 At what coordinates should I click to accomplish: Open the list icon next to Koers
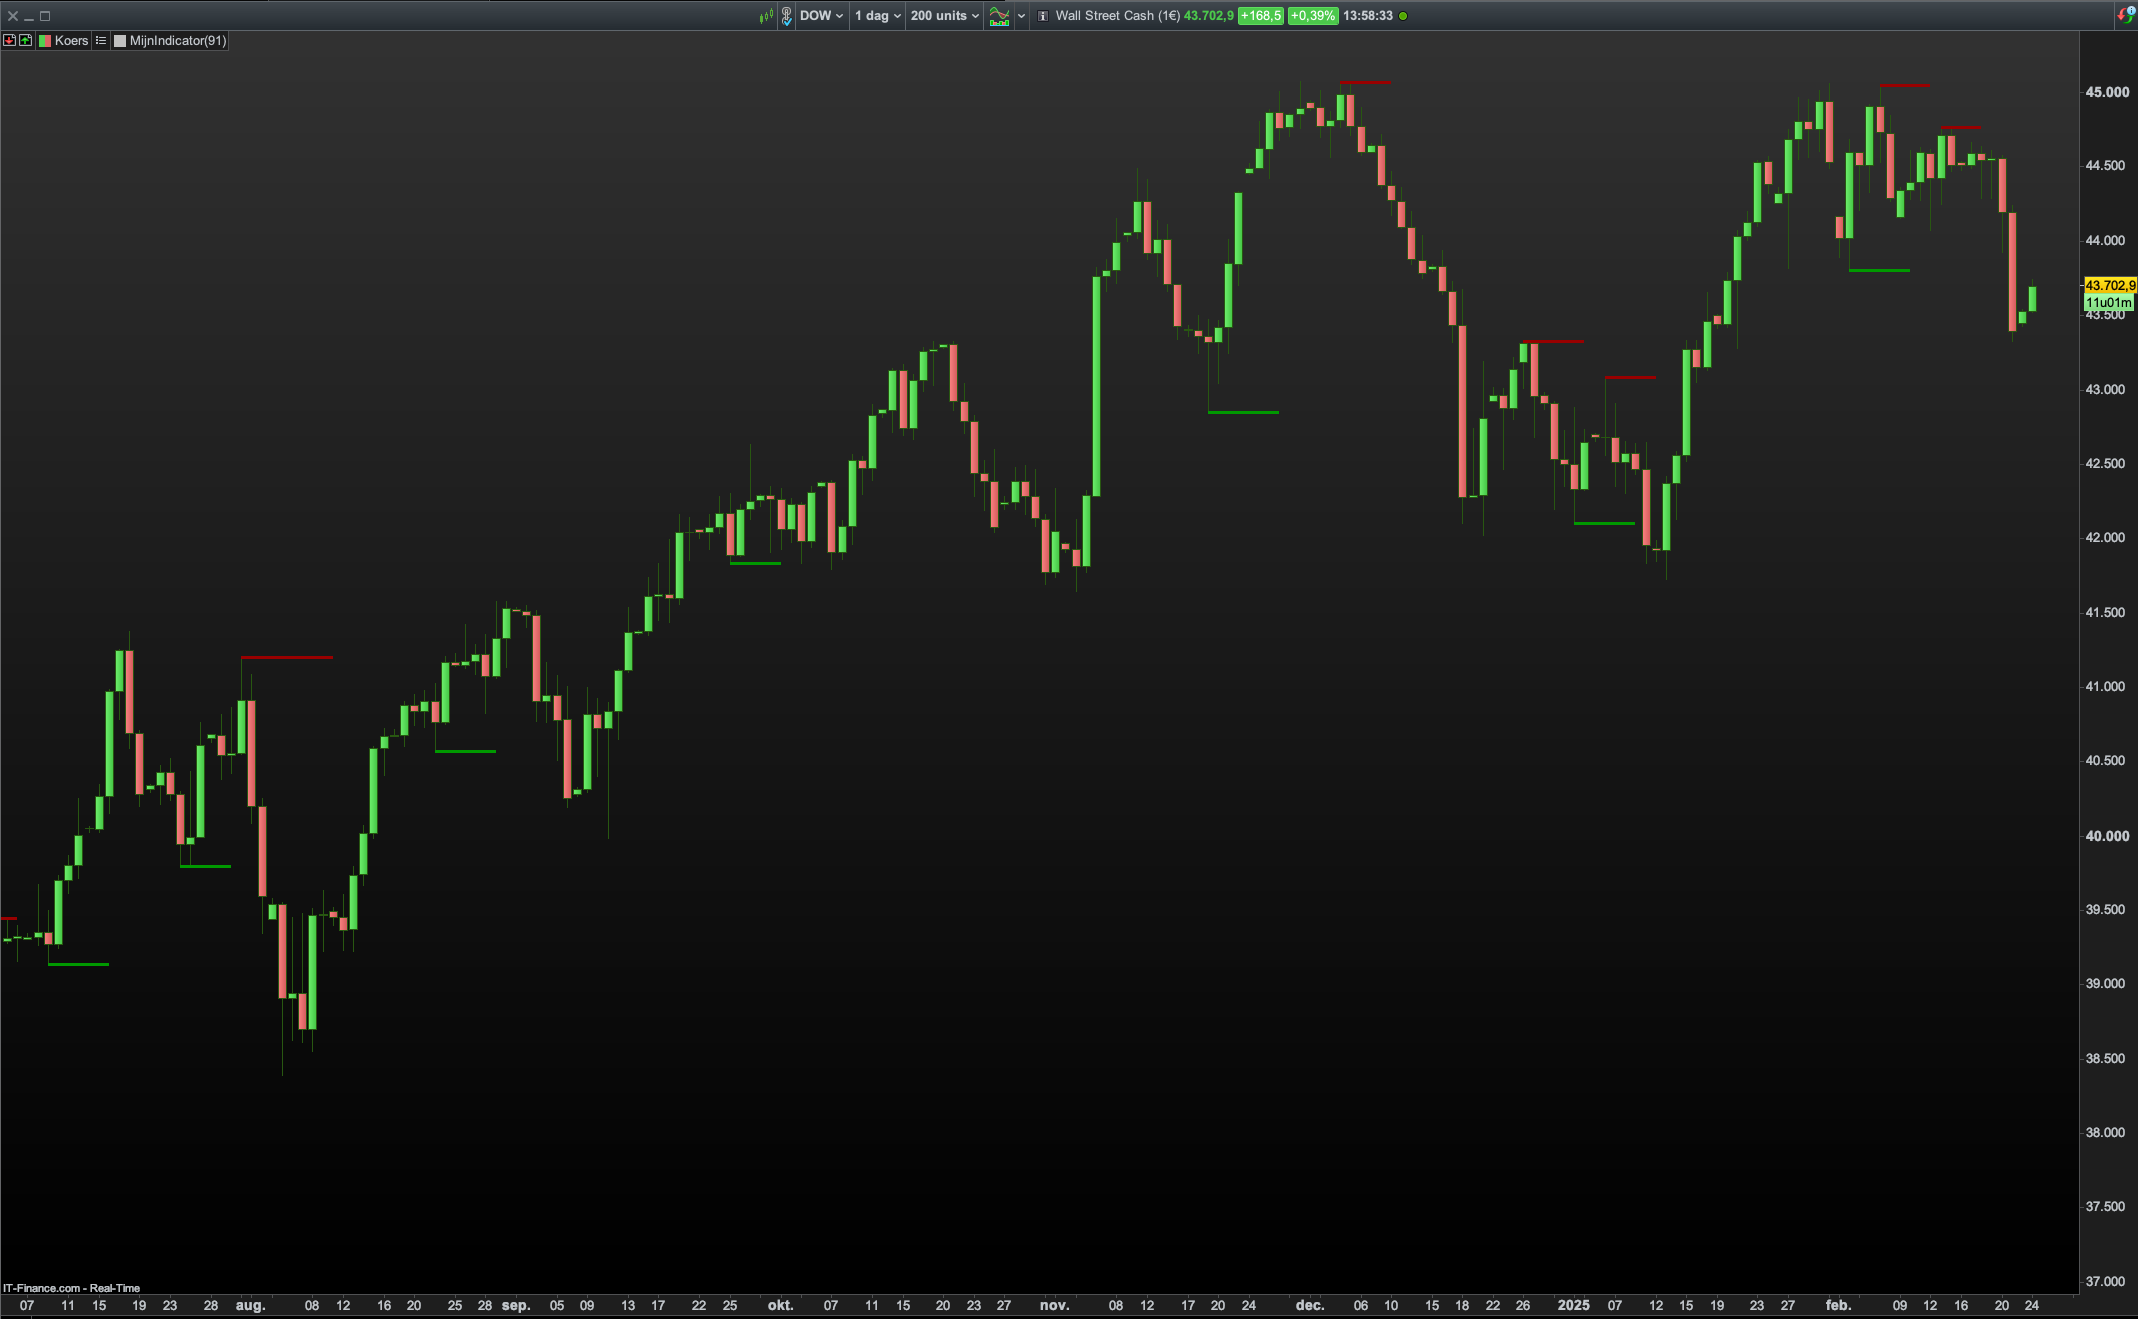click(101, 41)
